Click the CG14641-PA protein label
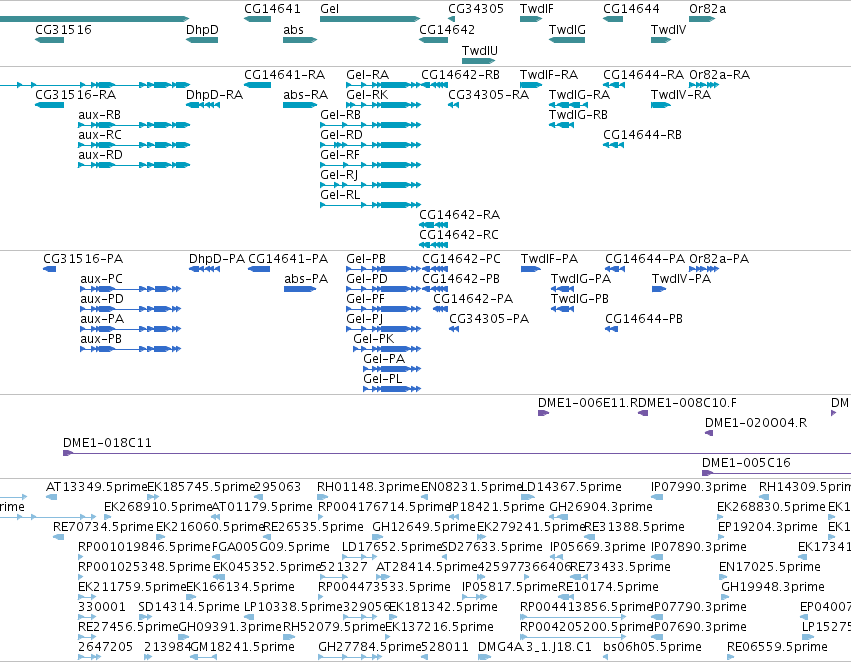 tap(288, 259)
